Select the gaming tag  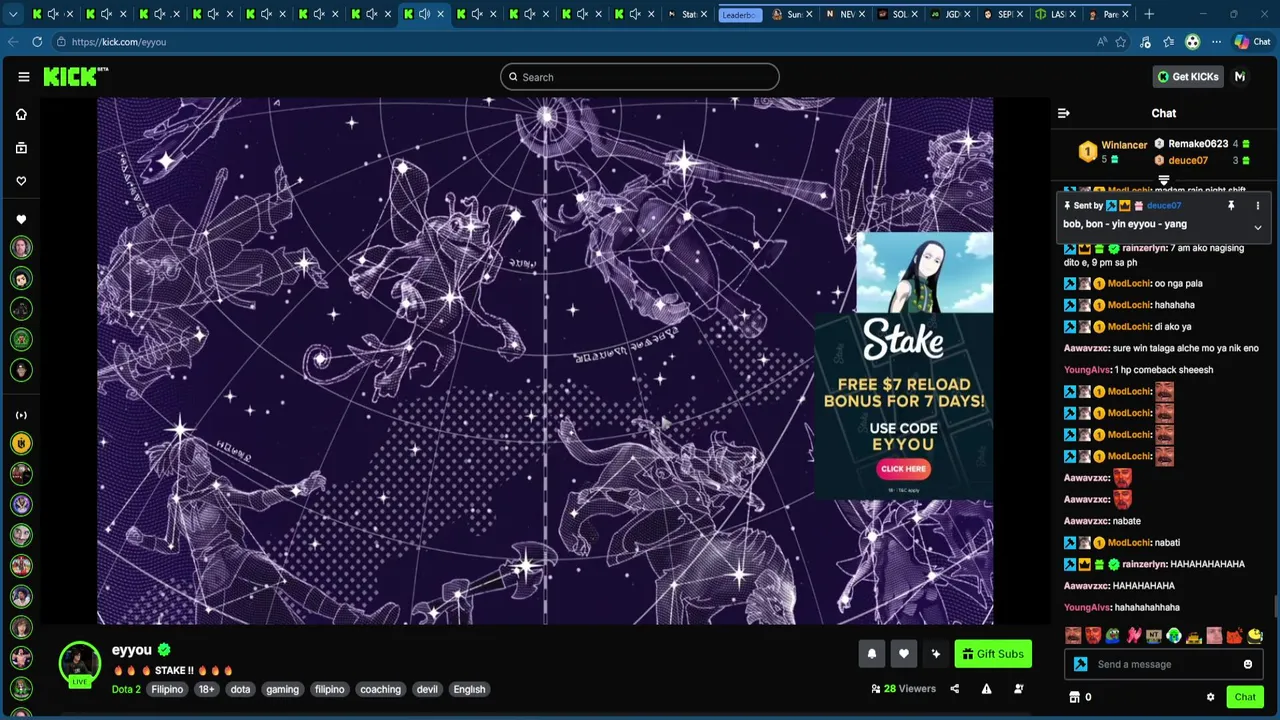(282, 689)
